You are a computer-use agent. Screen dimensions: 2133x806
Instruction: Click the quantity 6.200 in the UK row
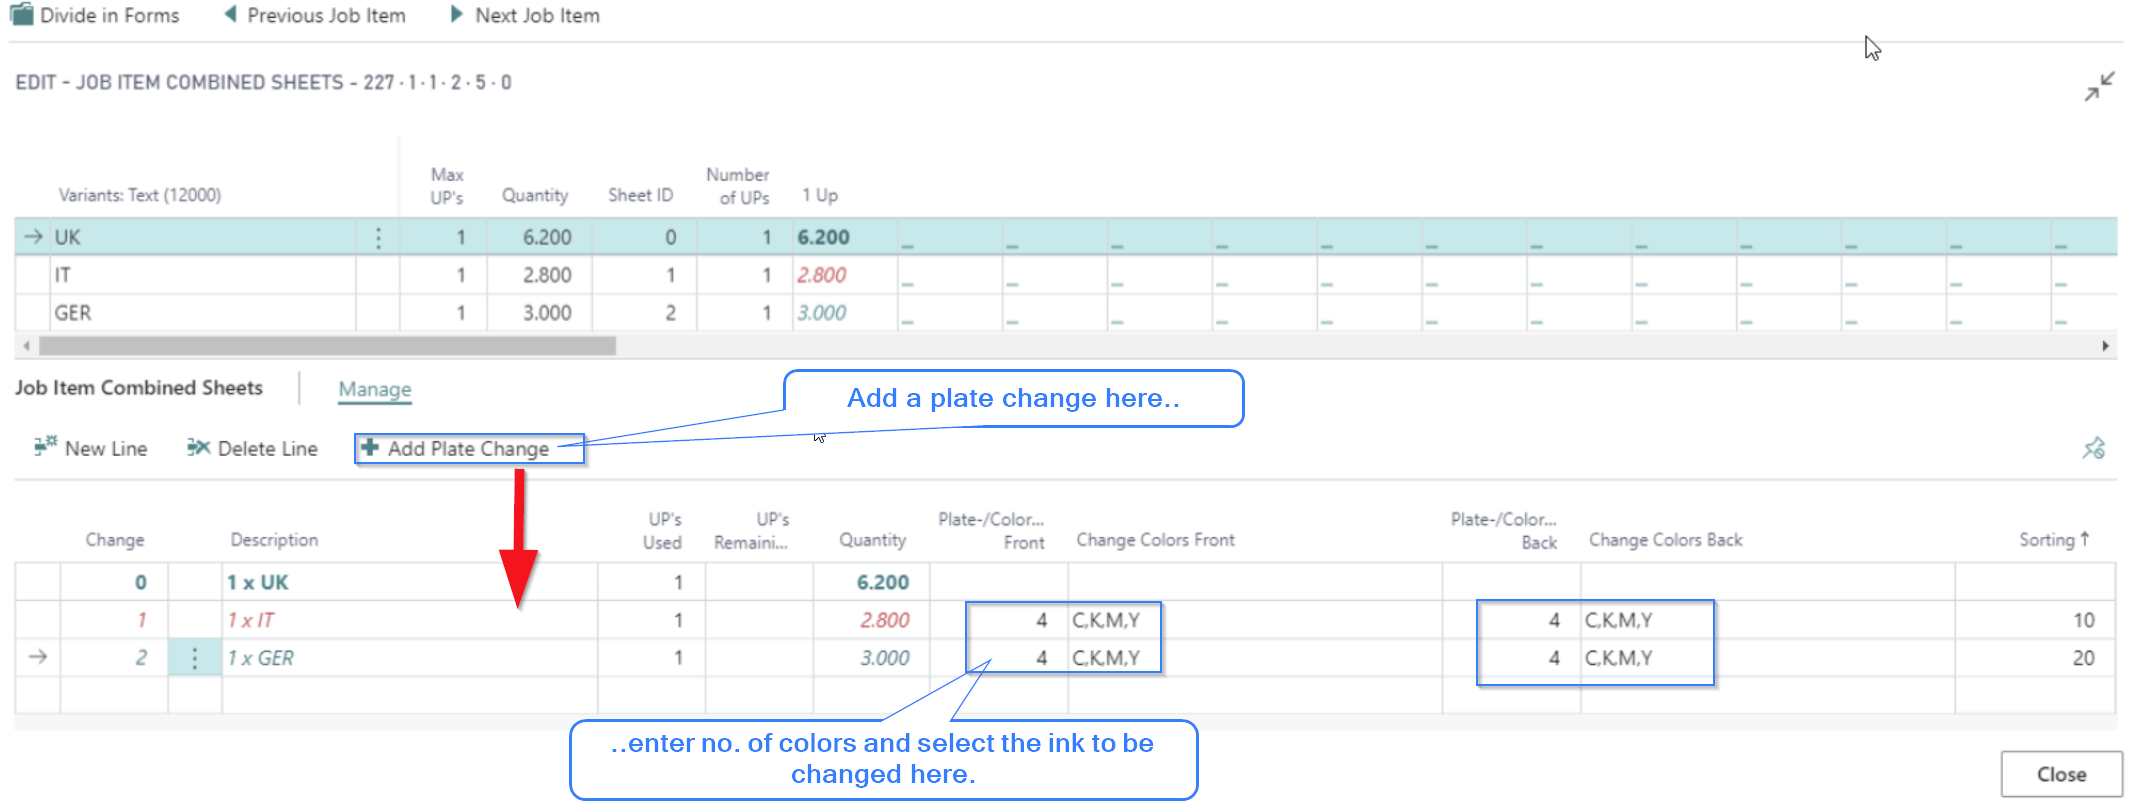(547, 237)
